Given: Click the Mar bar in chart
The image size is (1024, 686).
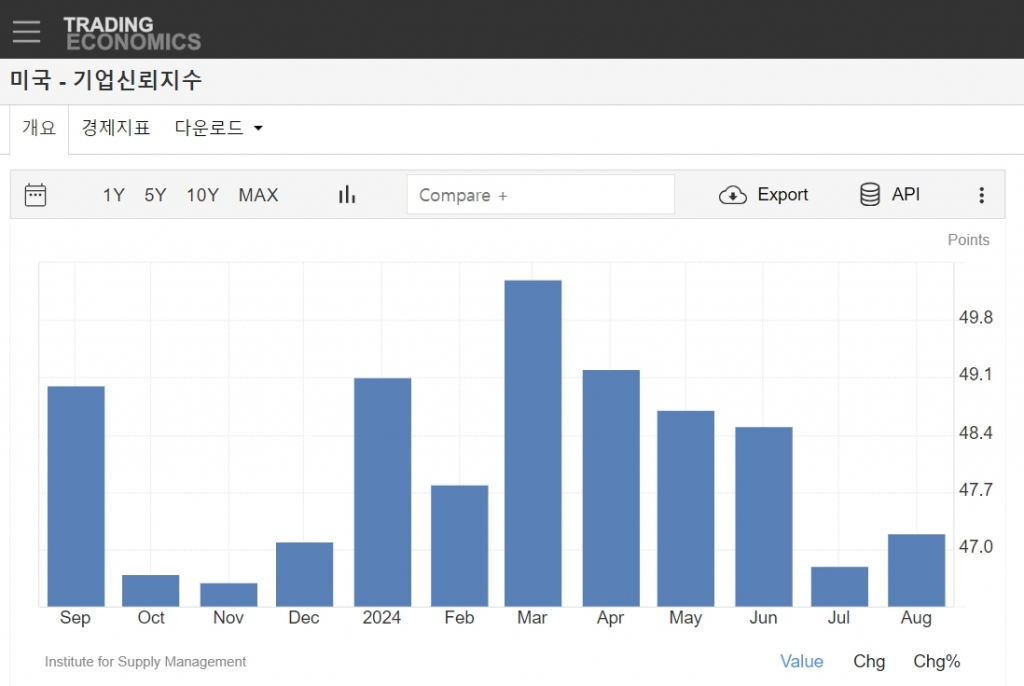Looking at the screenshot, I should tap(533, 443).
